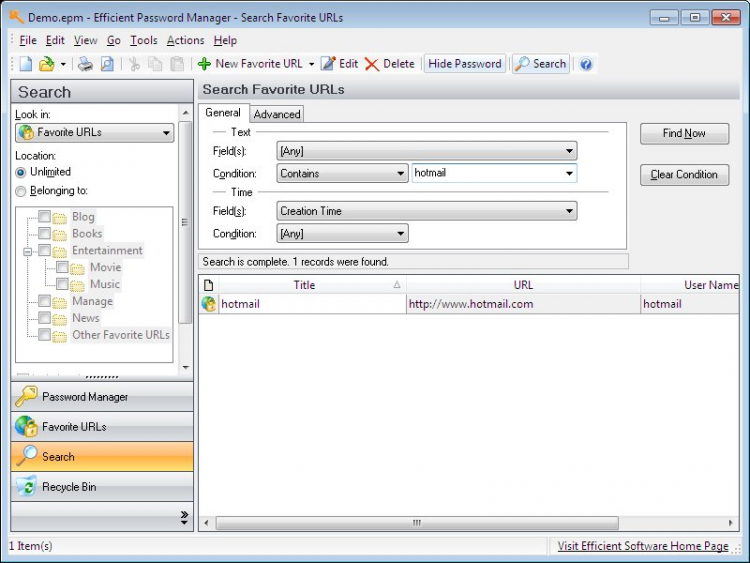The image size is (750, 563).
Task: Click the hotmail record globe icon
Action: click(x=209, y=304)
